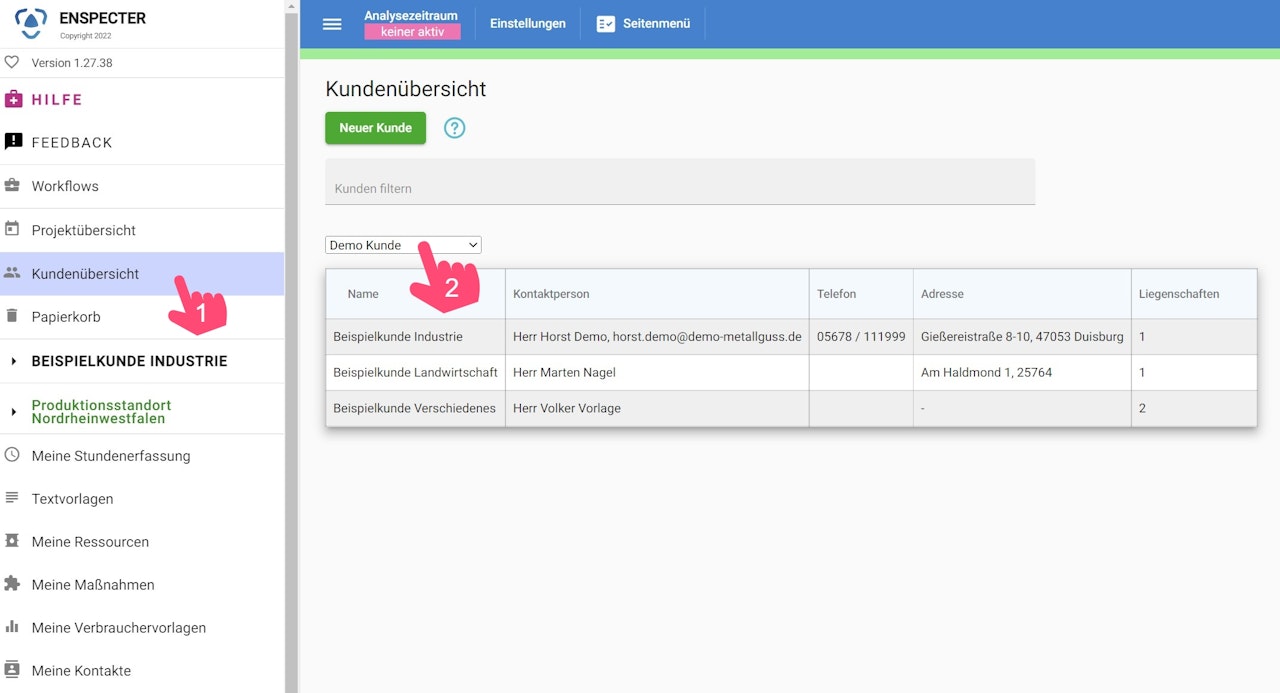The image size is (1280, 693).
Task: Go to Workflows
Action: pyautogui.click(x=65, y=186)
